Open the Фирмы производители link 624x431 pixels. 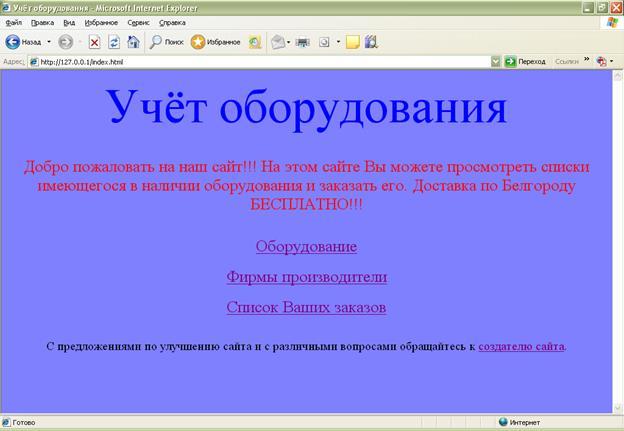pyautogui.click(x=306, y=277)
